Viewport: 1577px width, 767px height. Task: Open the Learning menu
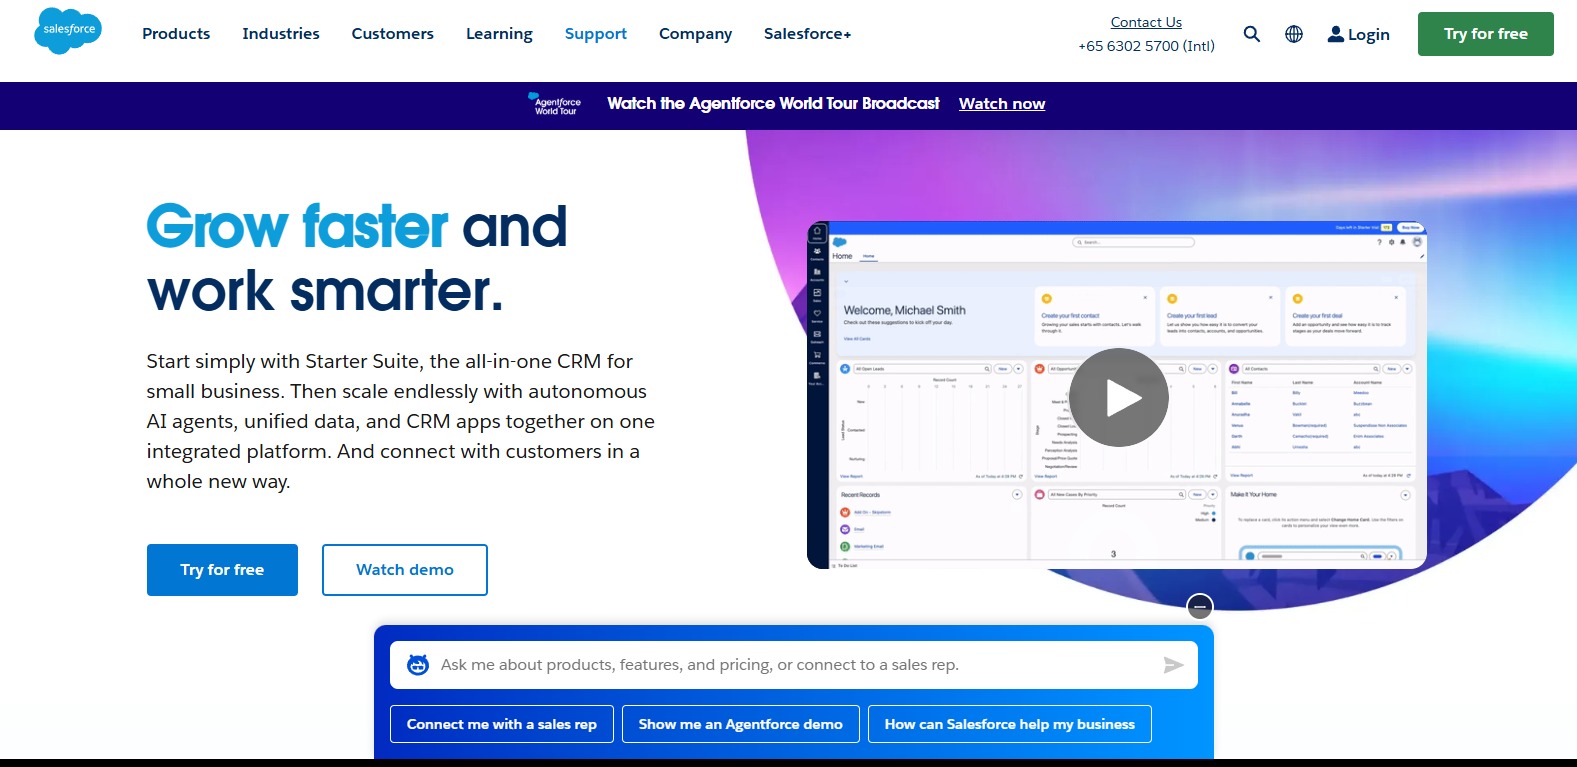[499, 34]
